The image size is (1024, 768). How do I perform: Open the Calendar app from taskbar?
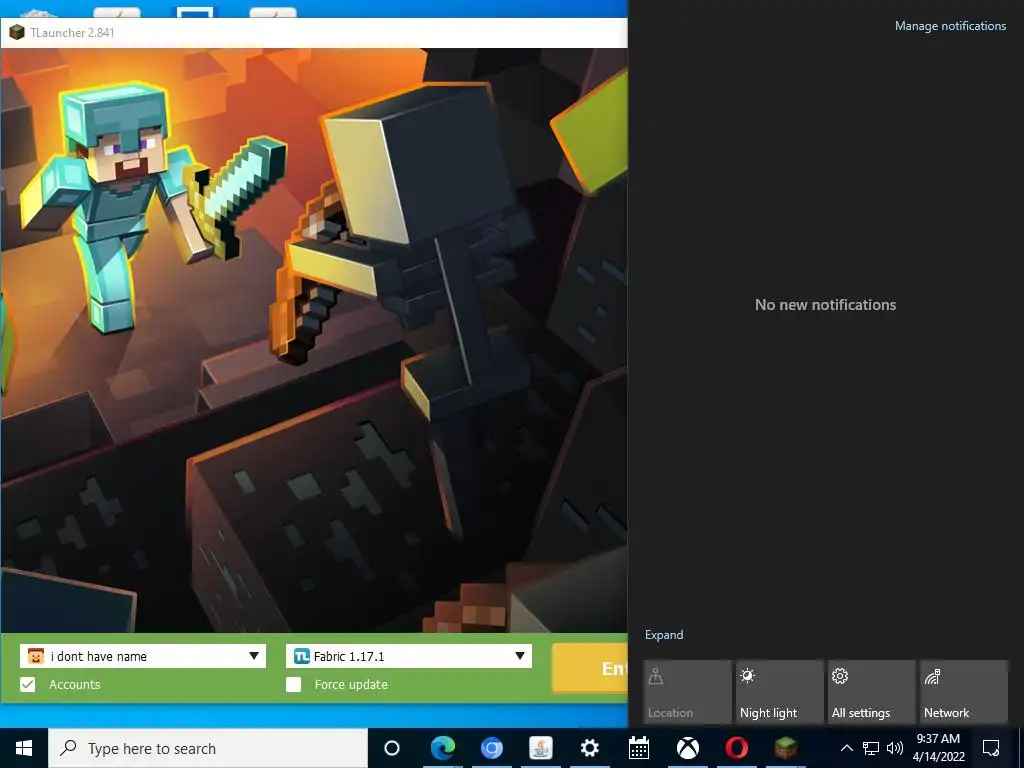[x=639, y=748]
